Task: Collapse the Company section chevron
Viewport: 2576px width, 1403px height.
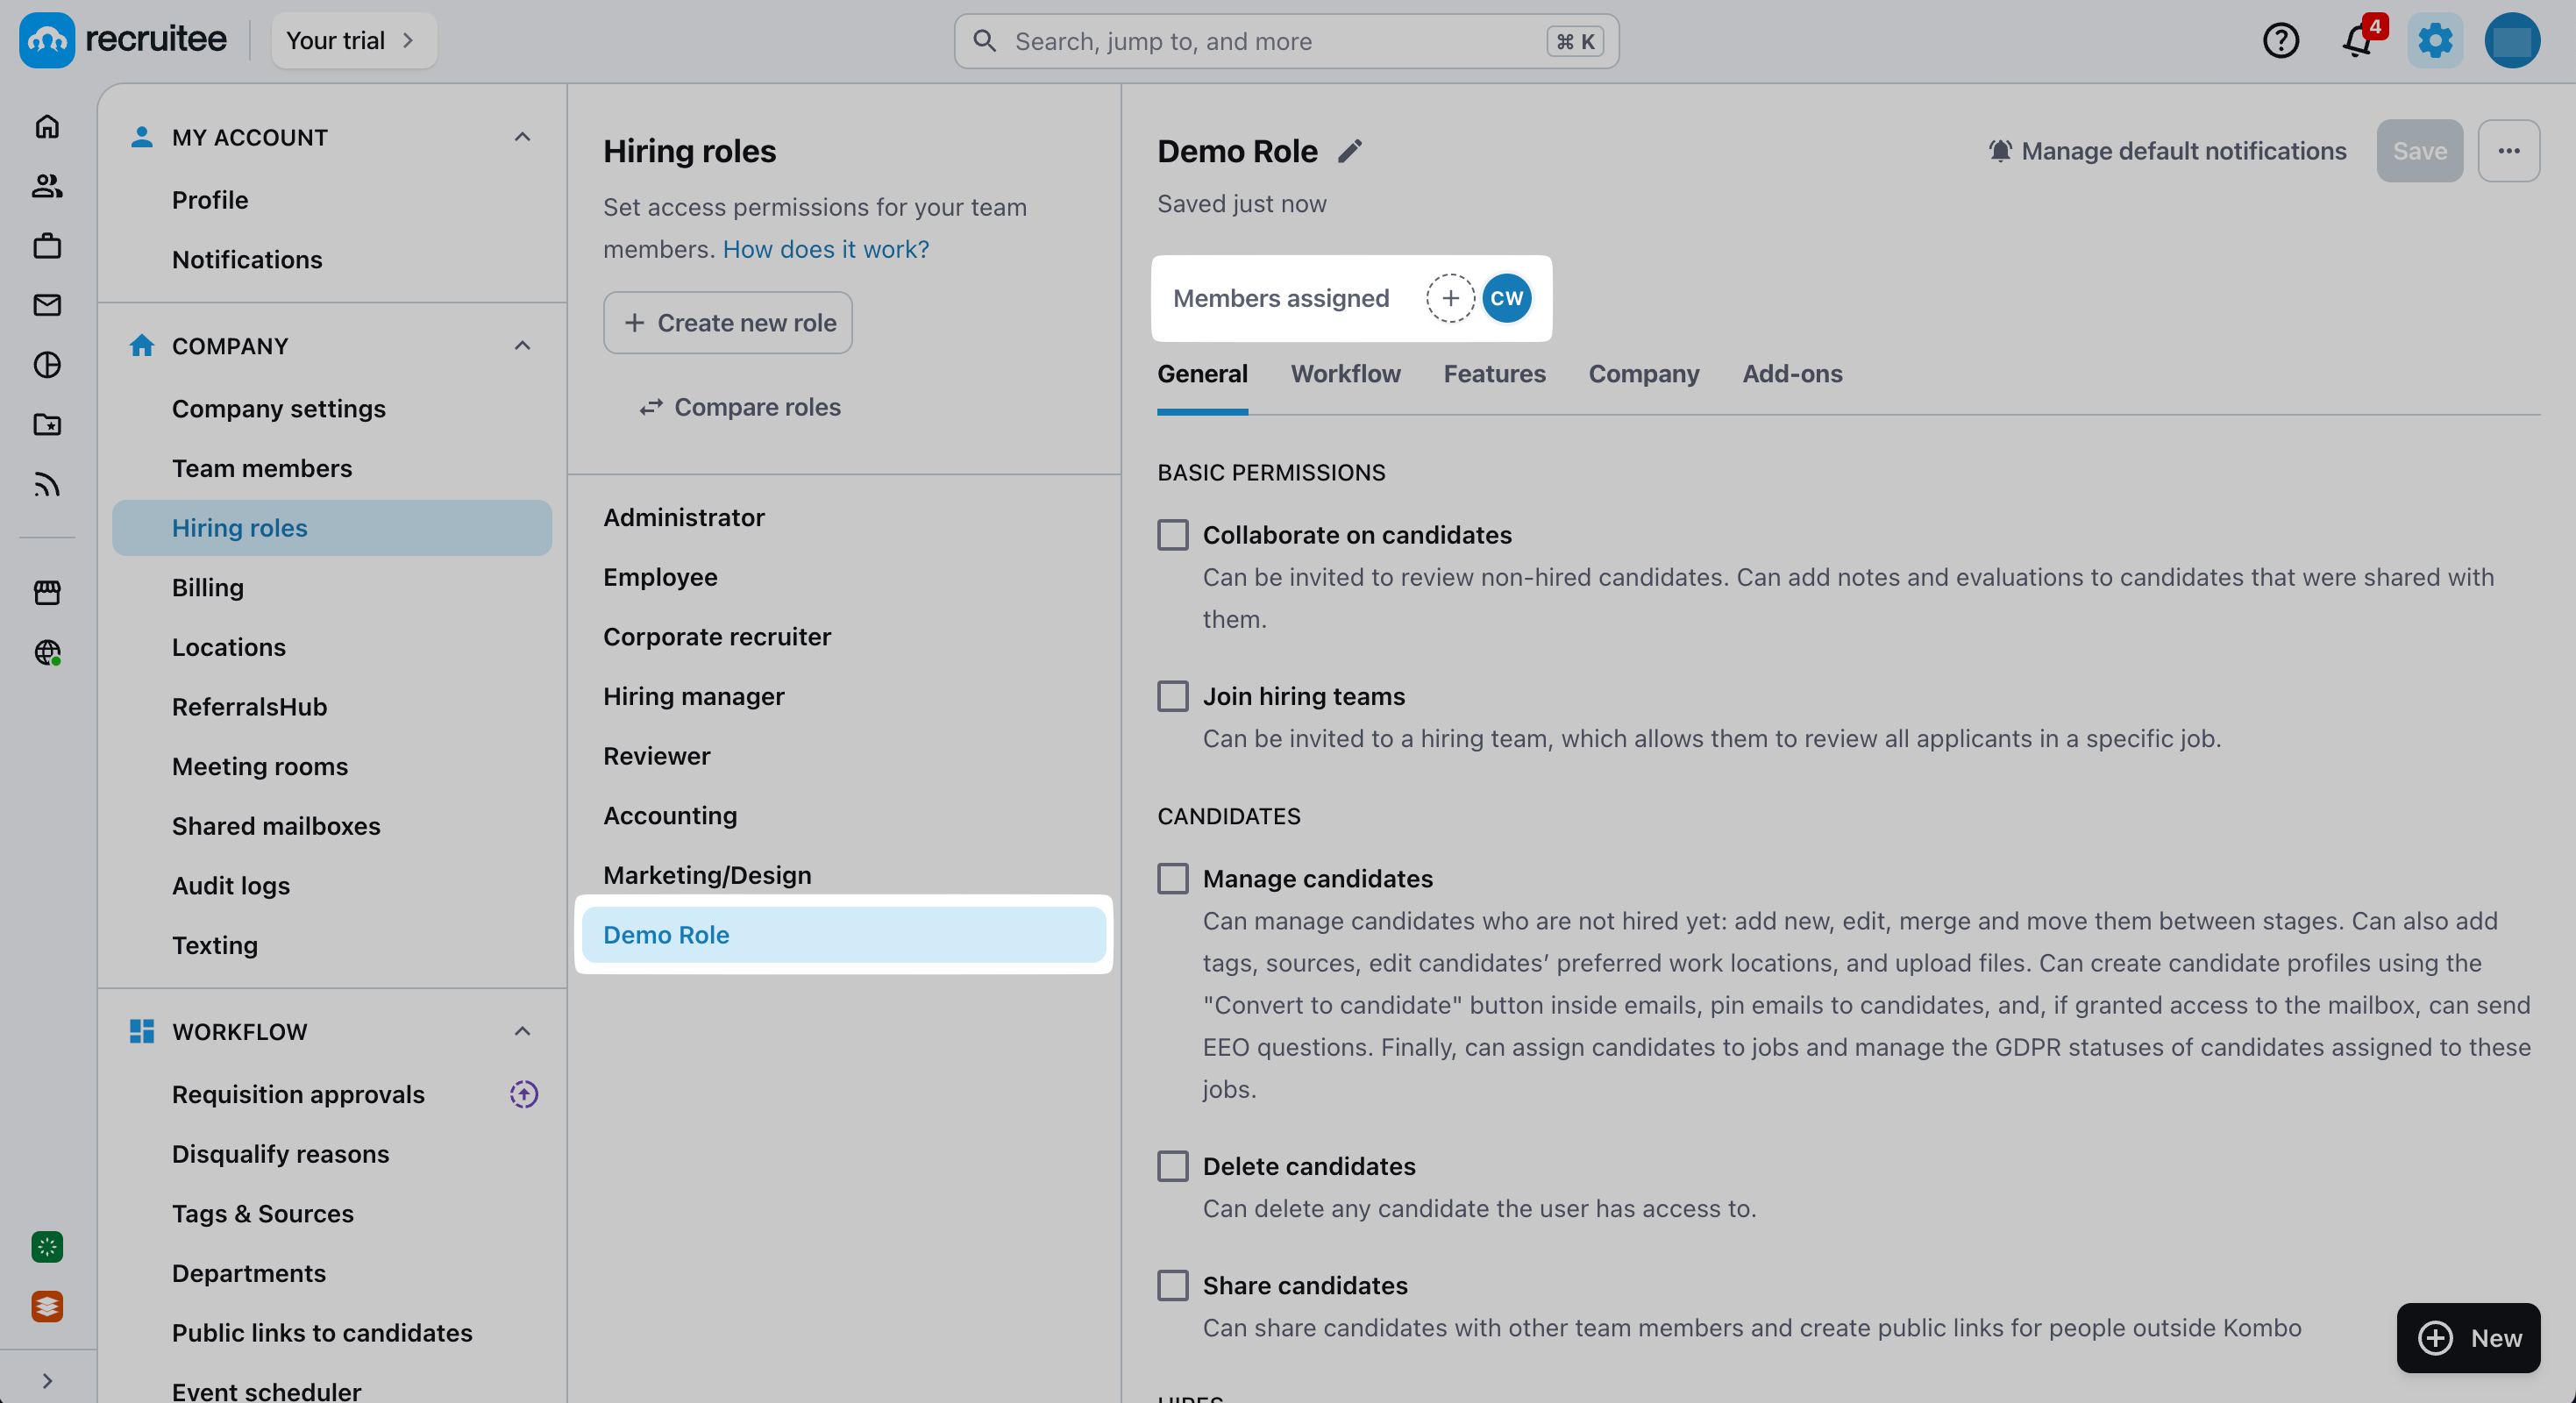Action: (x=522, y=346)
